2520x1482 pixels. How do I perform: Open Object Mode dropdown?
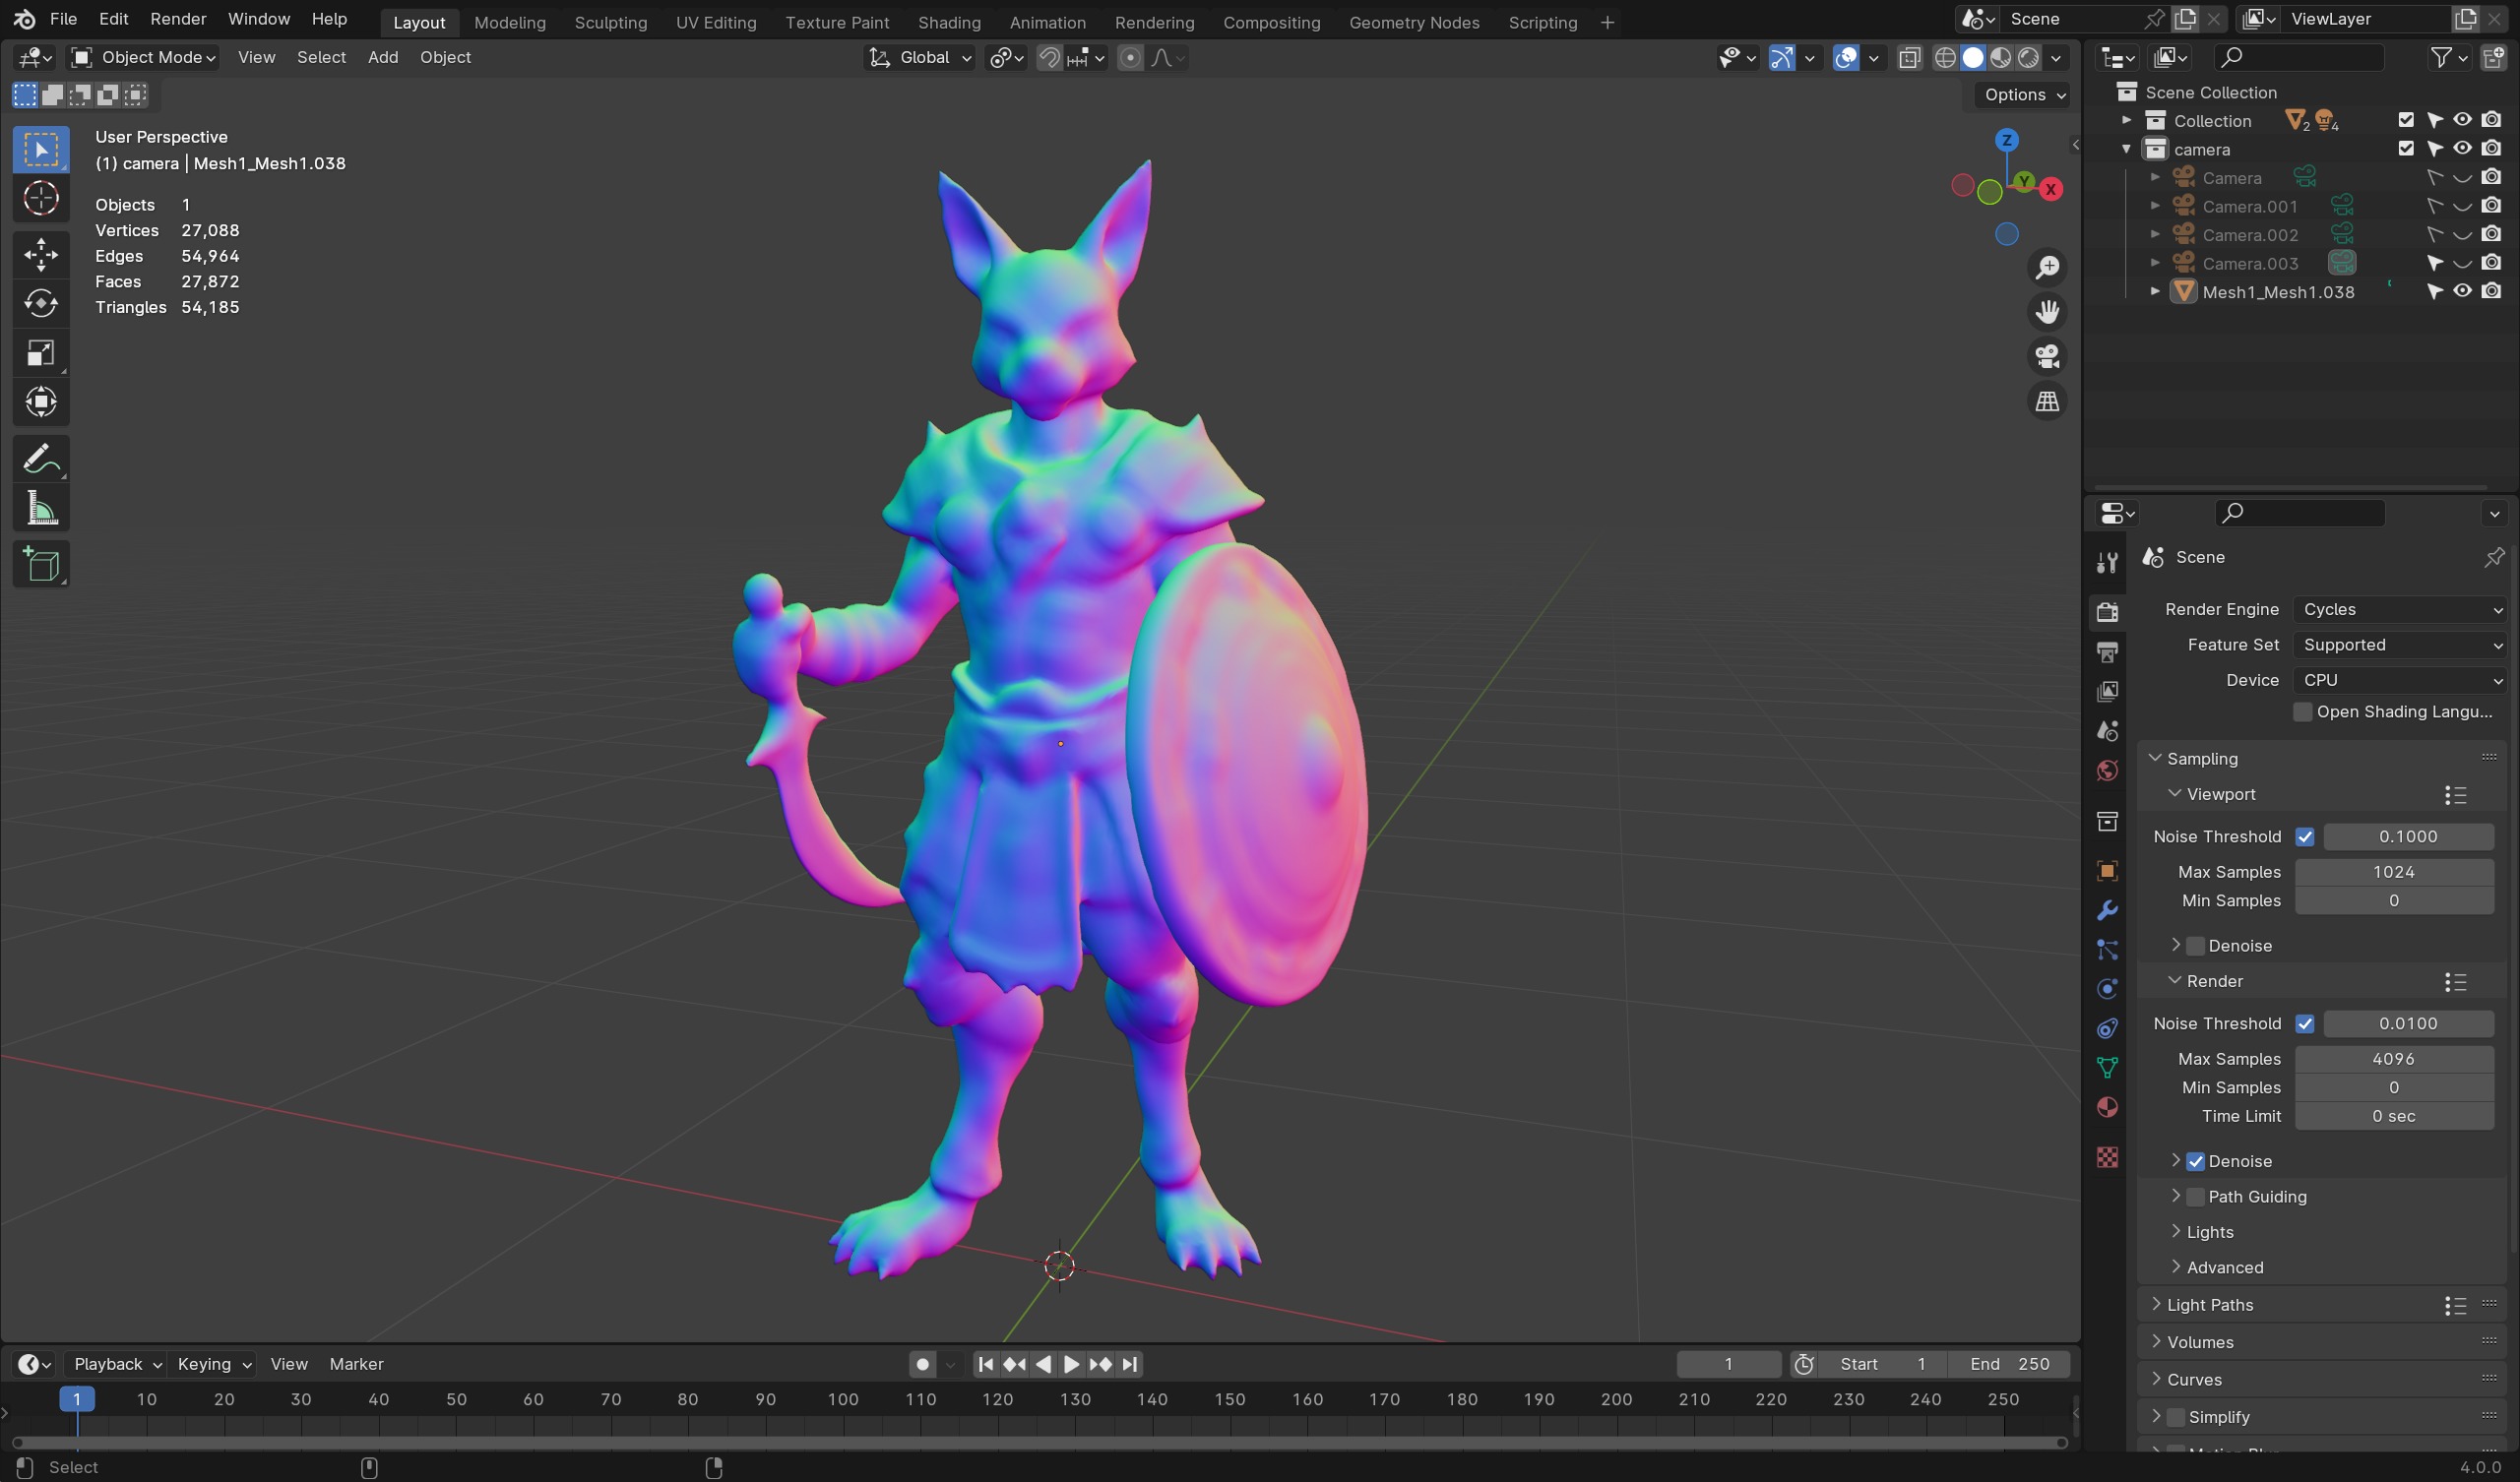144,58
